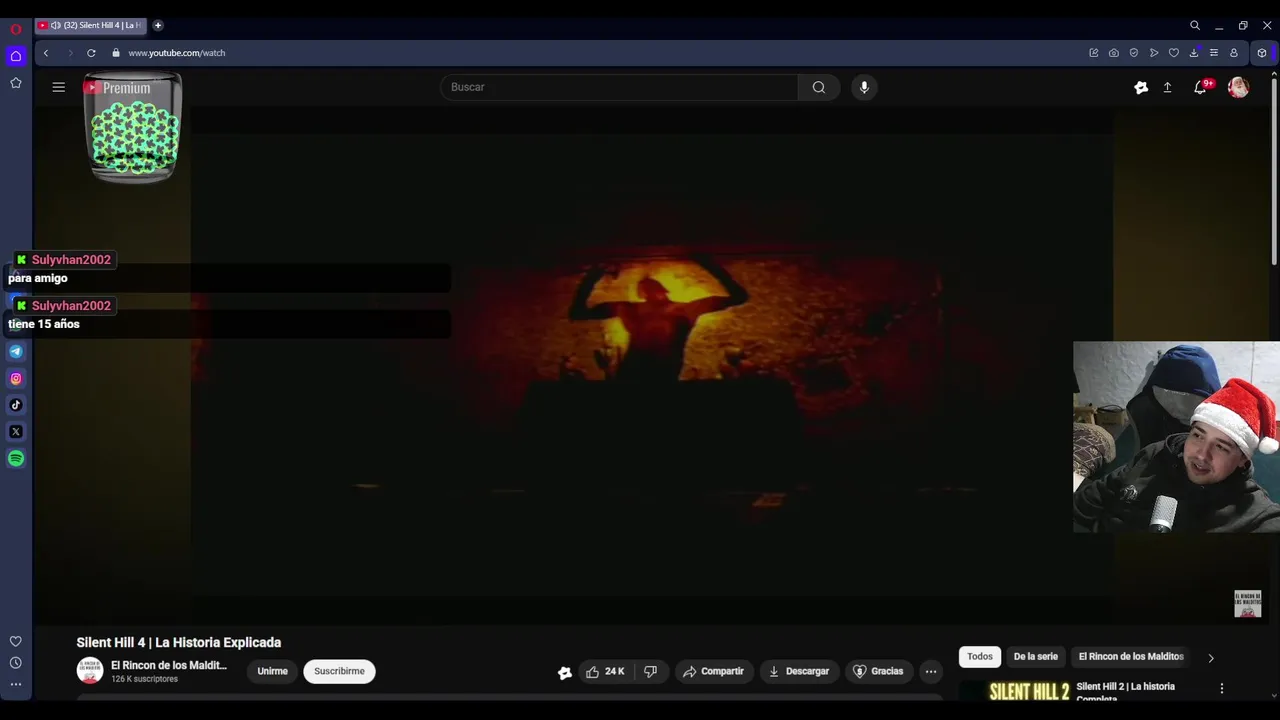
Task: Open the Opera main menu logo
Action: pos(15,29)
